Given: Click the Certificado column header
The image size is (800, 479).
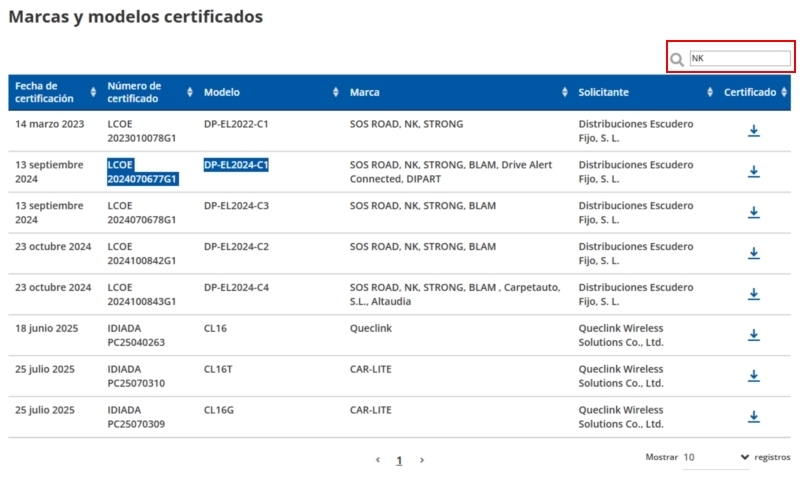Looking at the screenshot, I should 749,92.
